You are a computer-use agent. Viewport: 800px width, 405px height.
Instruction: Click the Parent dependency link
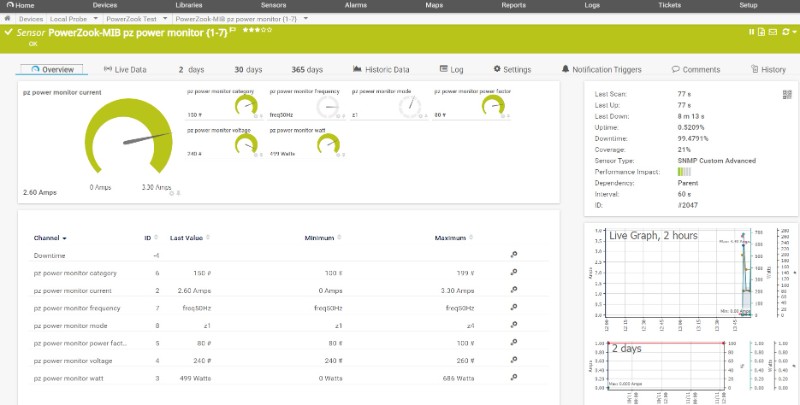688,183
